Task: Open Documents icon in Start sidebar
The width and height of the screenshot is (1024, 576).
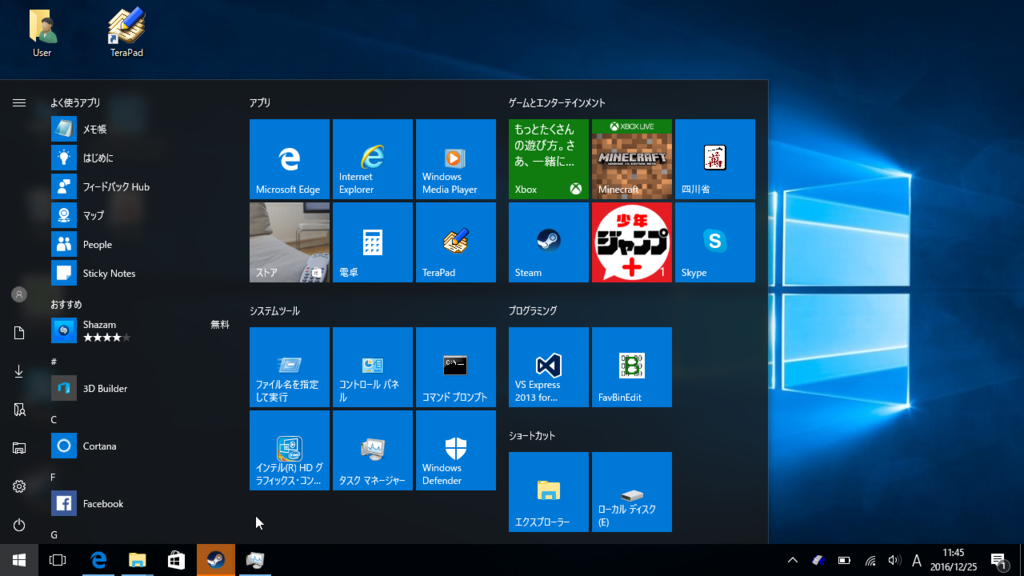Action: (19, 332)
